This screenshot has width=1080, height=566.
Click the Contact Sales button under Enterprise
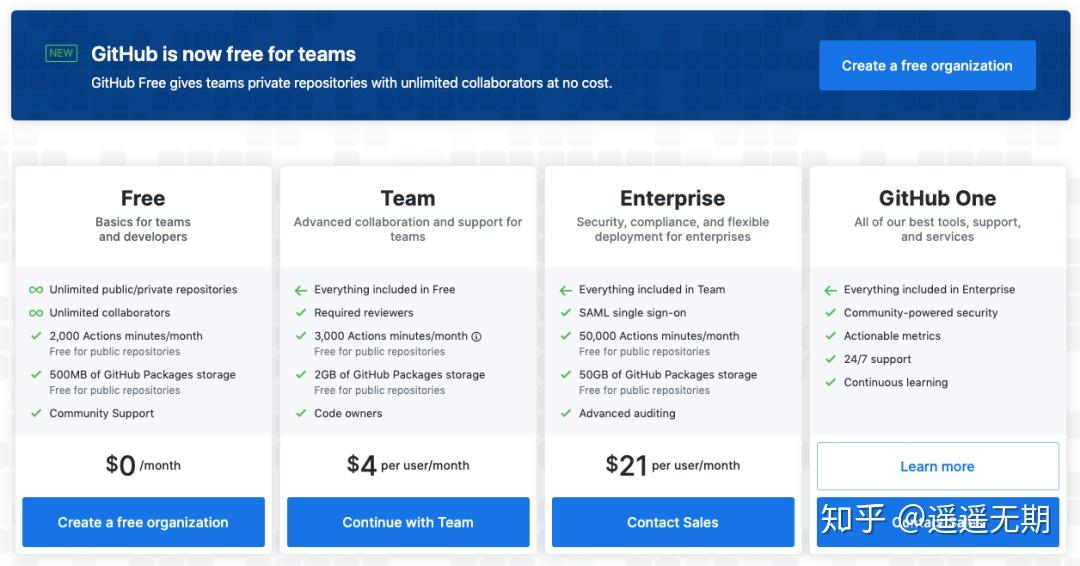pos(672,522)
